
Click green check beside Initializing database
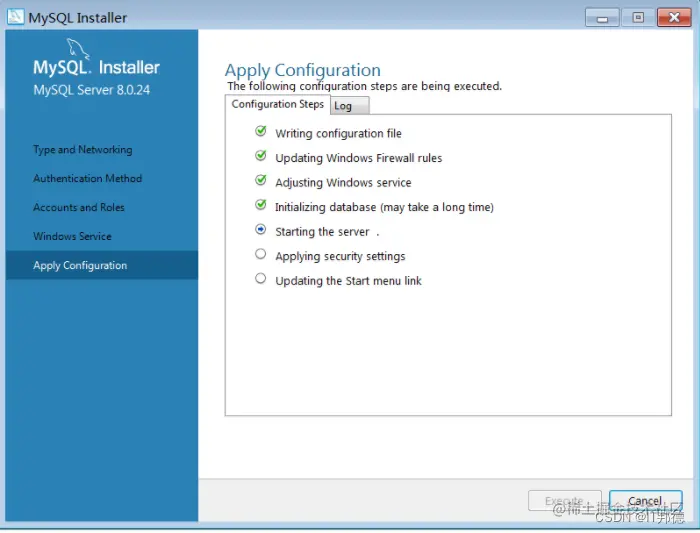tap(261, 204)
